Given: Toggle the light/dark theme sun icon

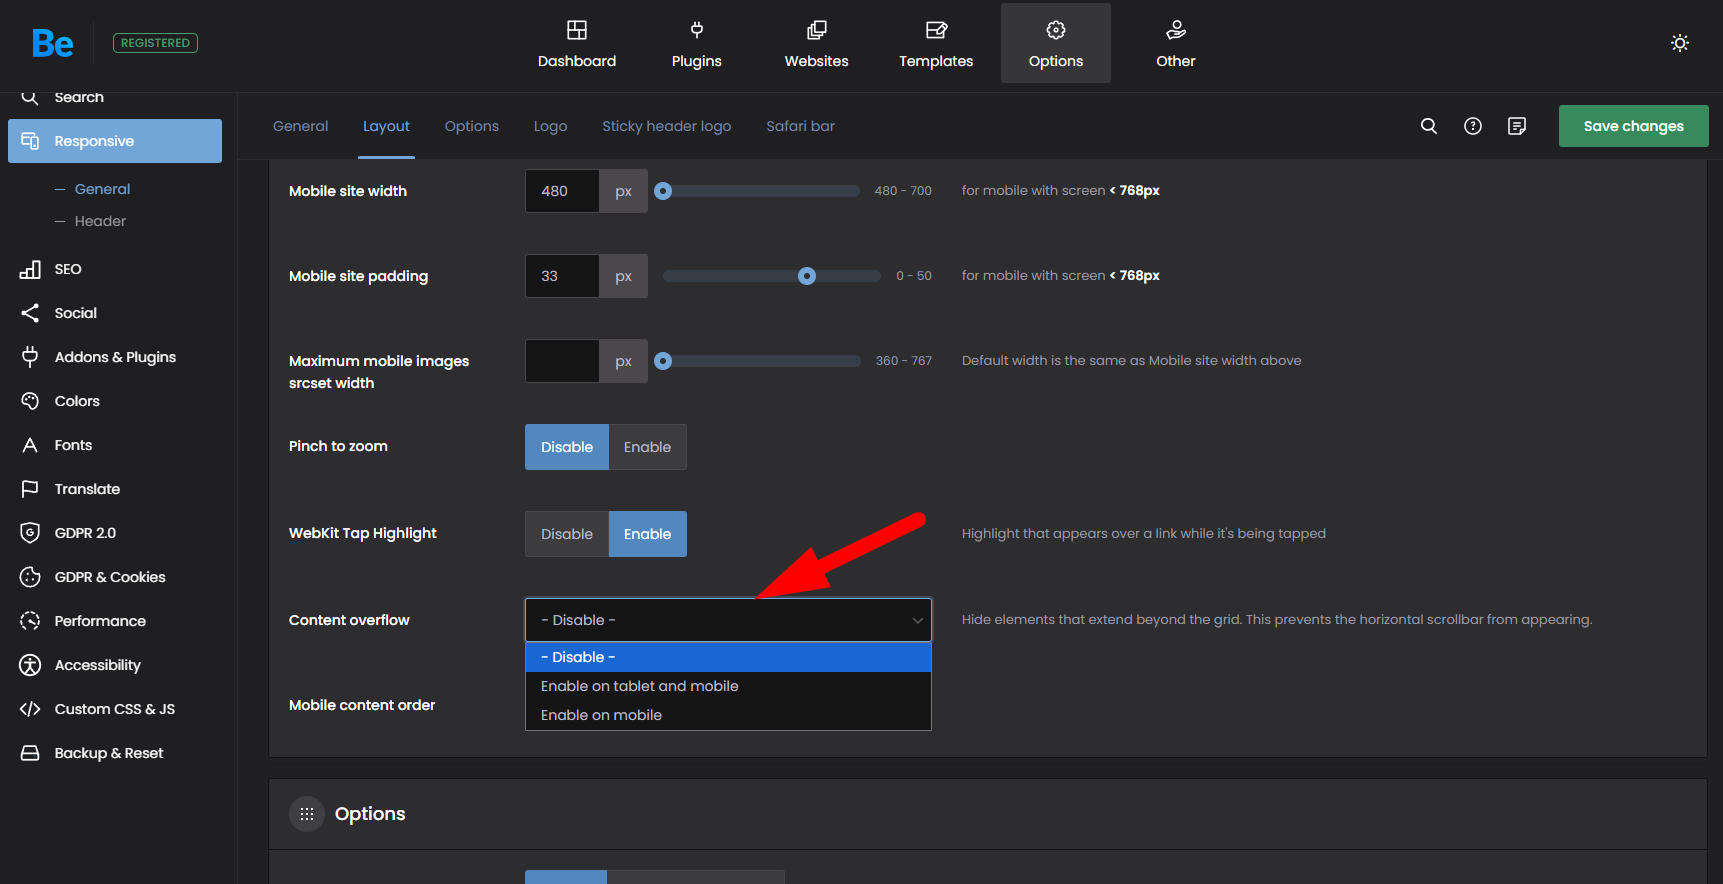Looking at the screenshot, I should point(1680,43).
